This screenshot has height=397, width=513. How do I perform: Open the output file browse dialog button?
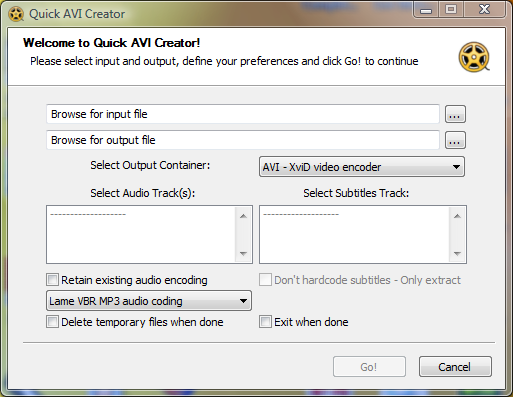(455, 140)
